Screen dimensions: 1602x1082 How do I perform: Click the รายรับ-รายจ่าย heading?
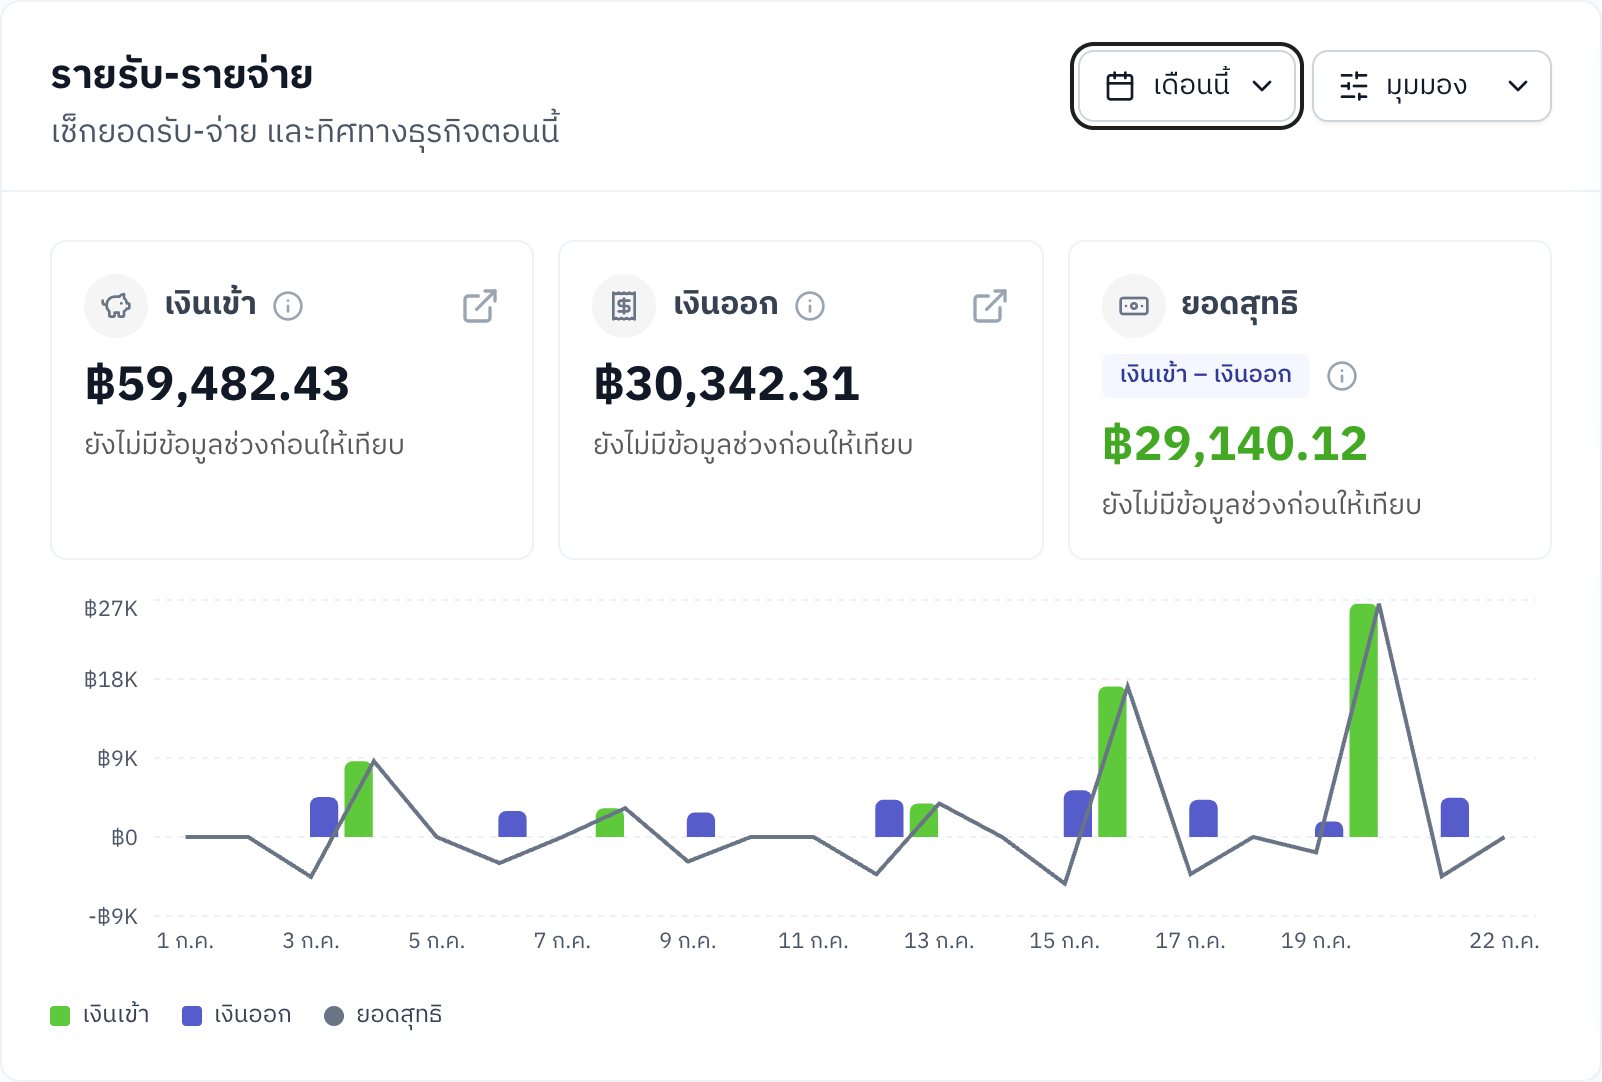pyautogui.click(x=182, y=76)
